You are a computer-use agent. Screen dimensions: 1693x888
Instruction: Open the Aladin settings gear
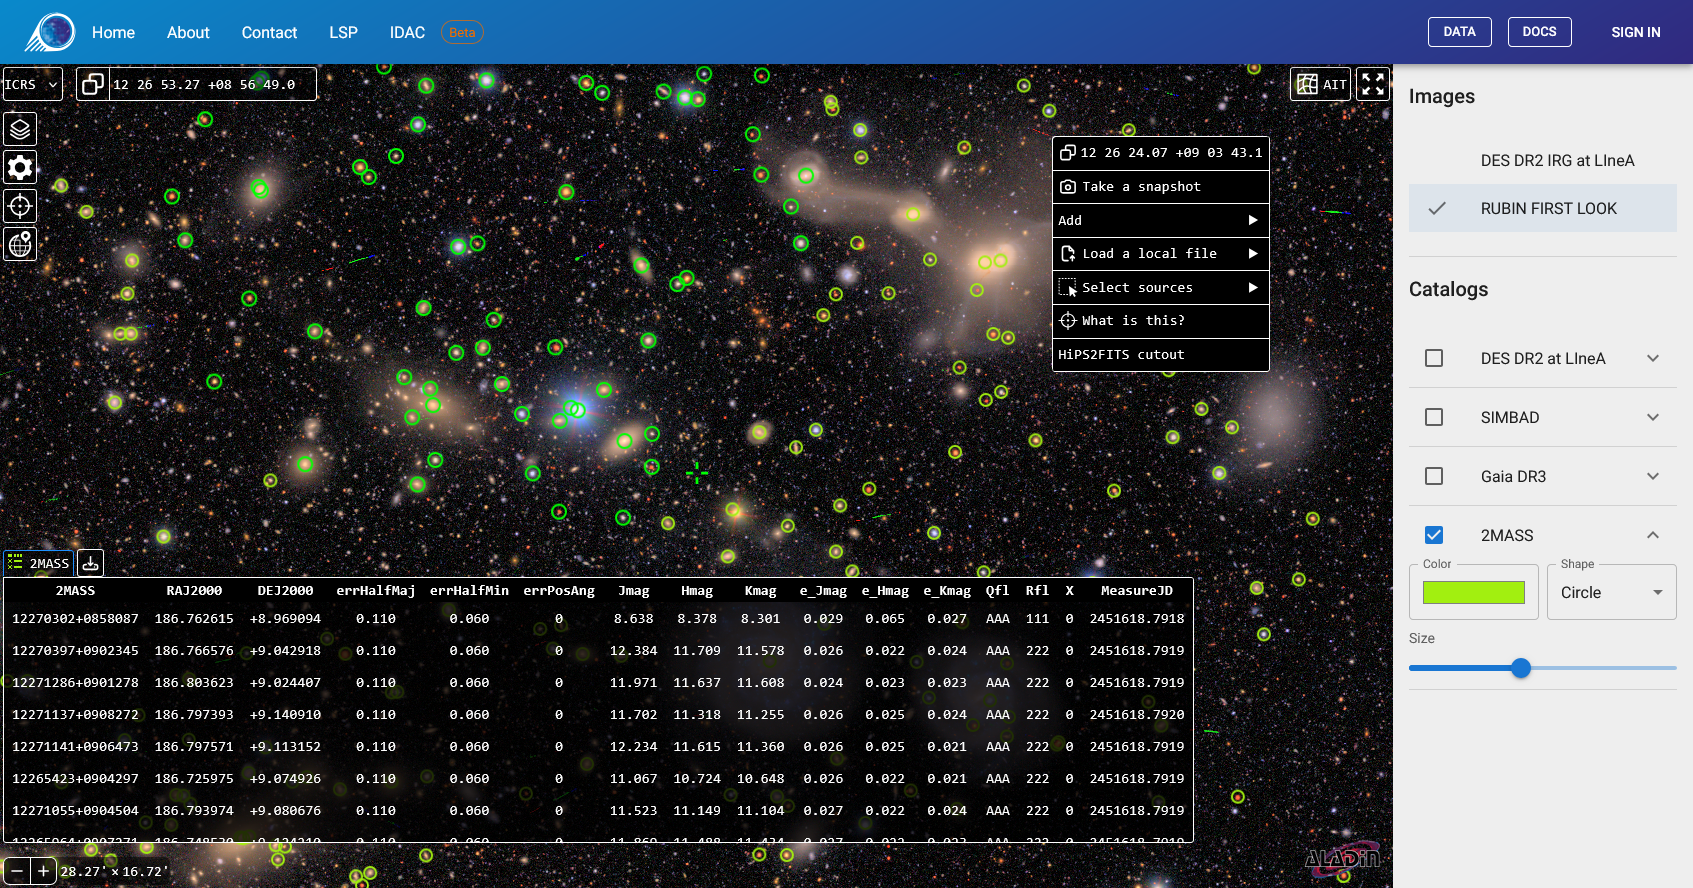(20, 167)
